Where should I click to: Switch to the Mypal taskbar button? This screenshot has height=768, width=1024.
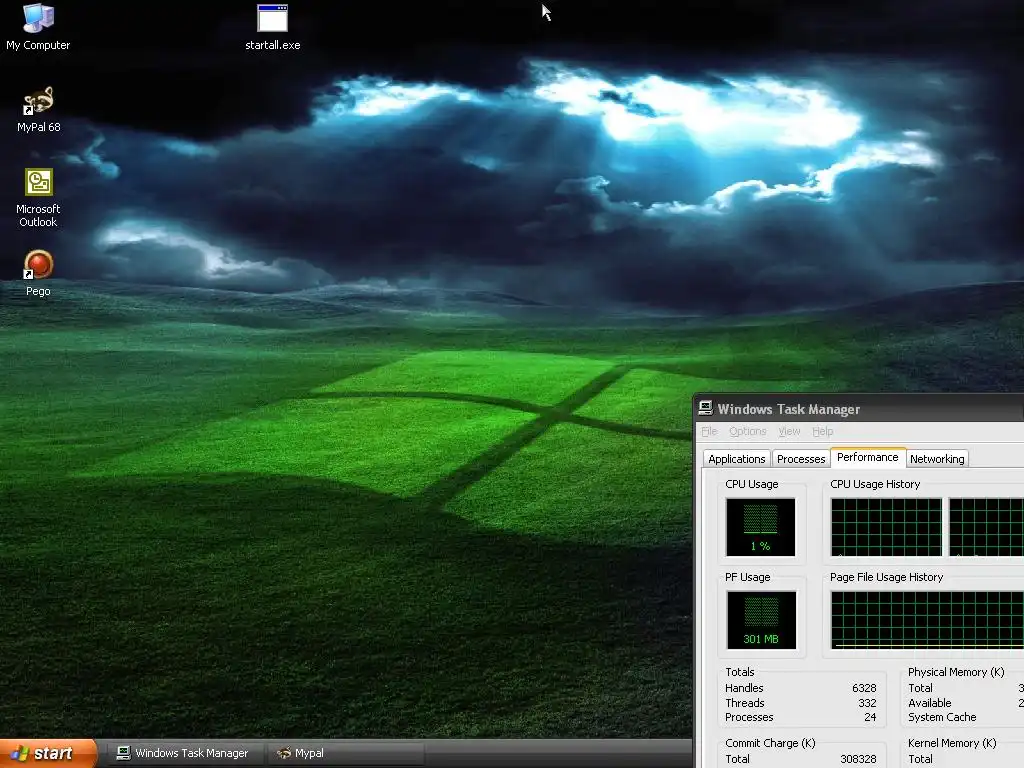346,753
